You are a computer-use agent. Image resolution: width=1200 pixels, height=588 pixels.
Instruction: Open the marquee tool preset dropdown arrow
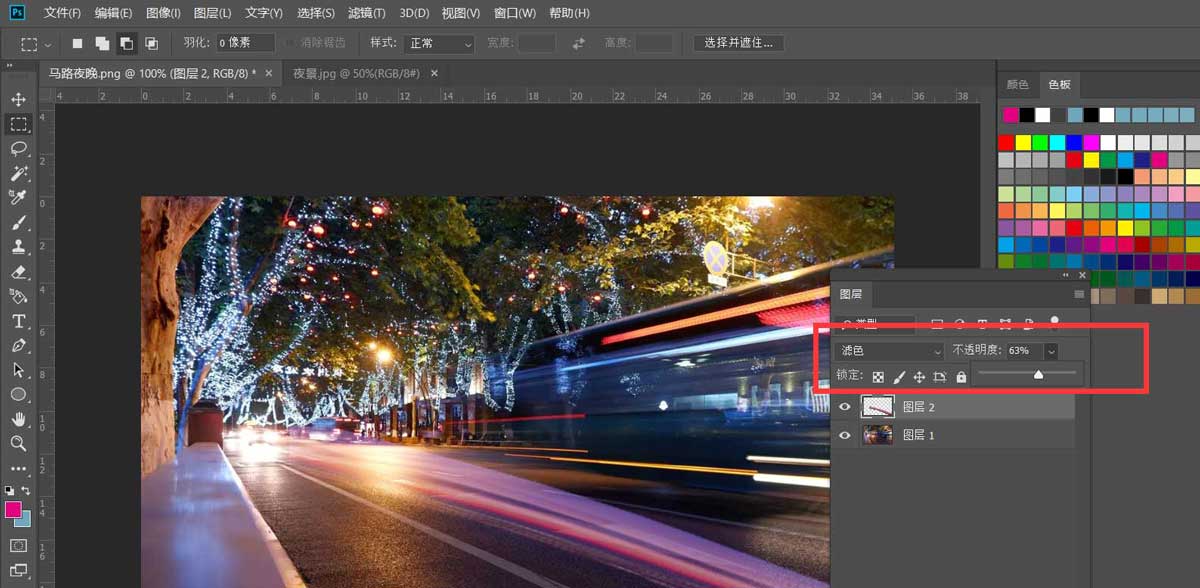47,44
